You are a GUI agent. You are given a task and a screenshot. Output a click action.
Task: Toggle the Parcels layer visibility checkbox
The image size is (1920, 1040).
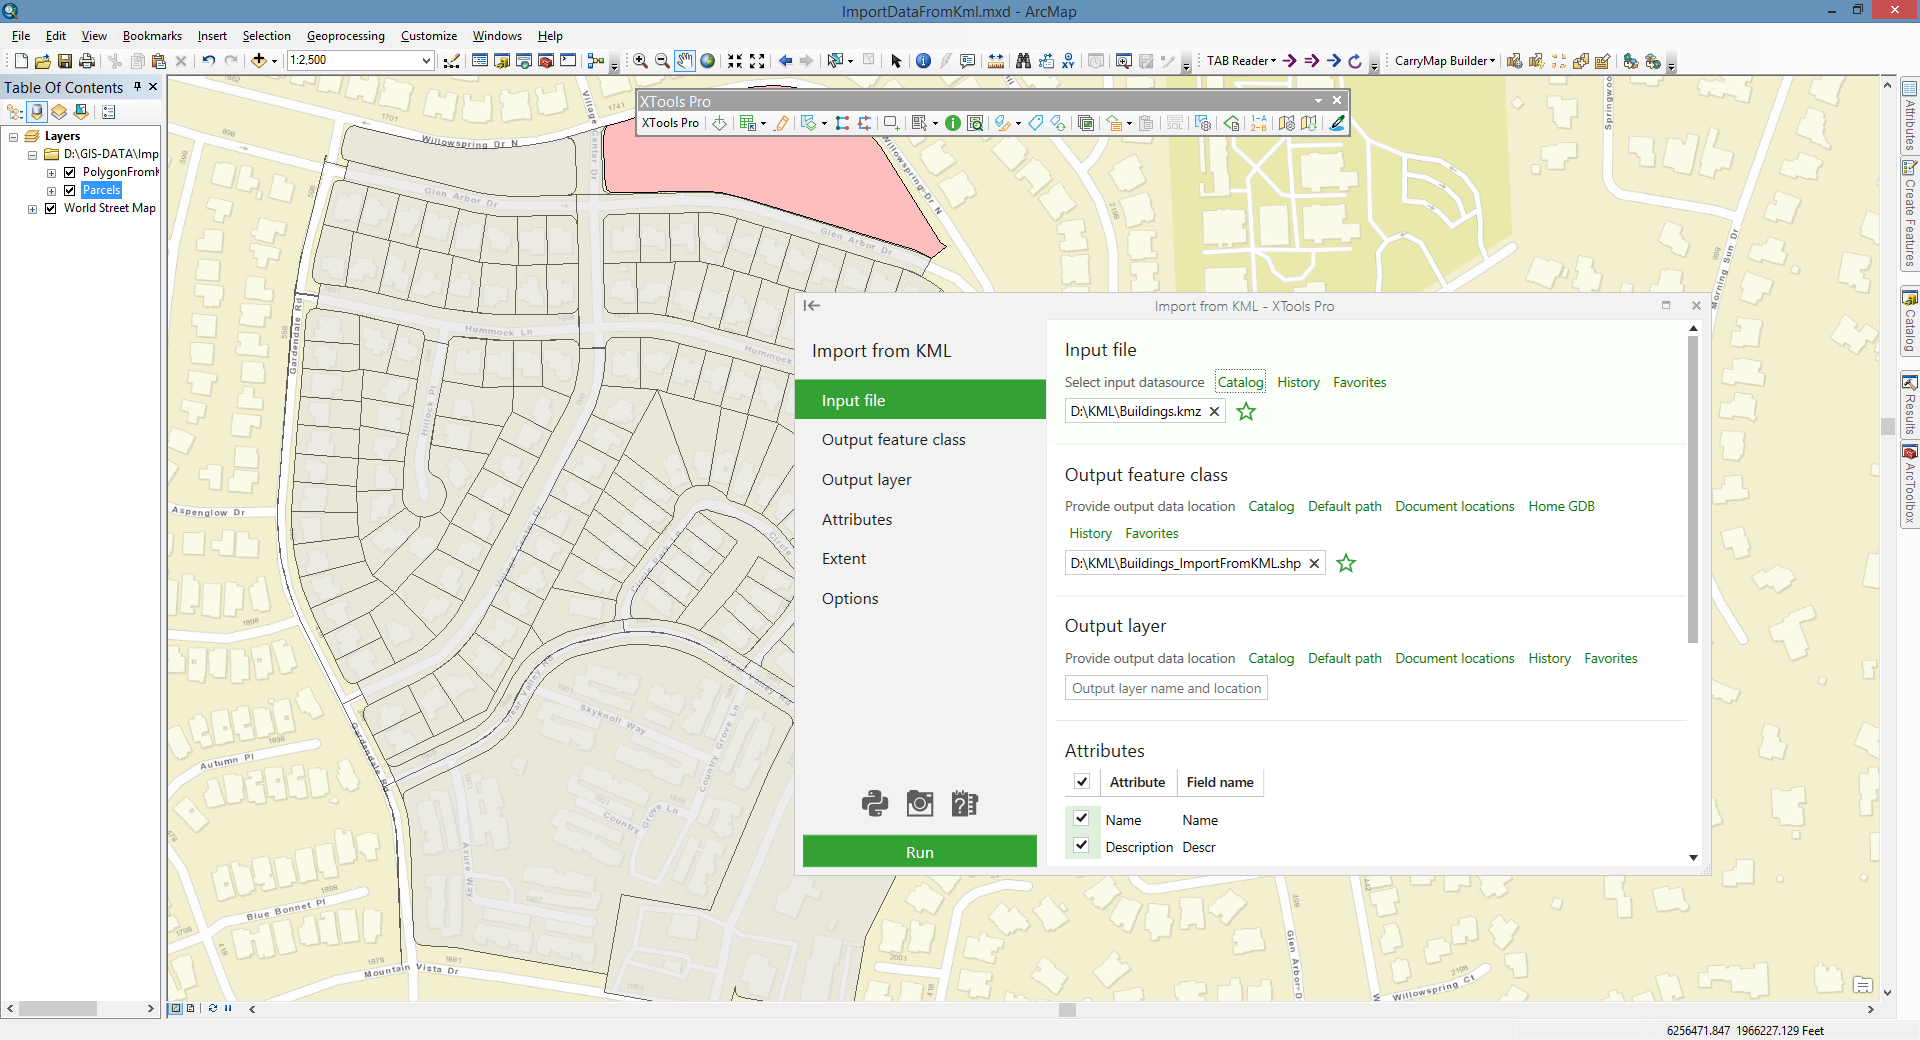[x=70, y=190]
